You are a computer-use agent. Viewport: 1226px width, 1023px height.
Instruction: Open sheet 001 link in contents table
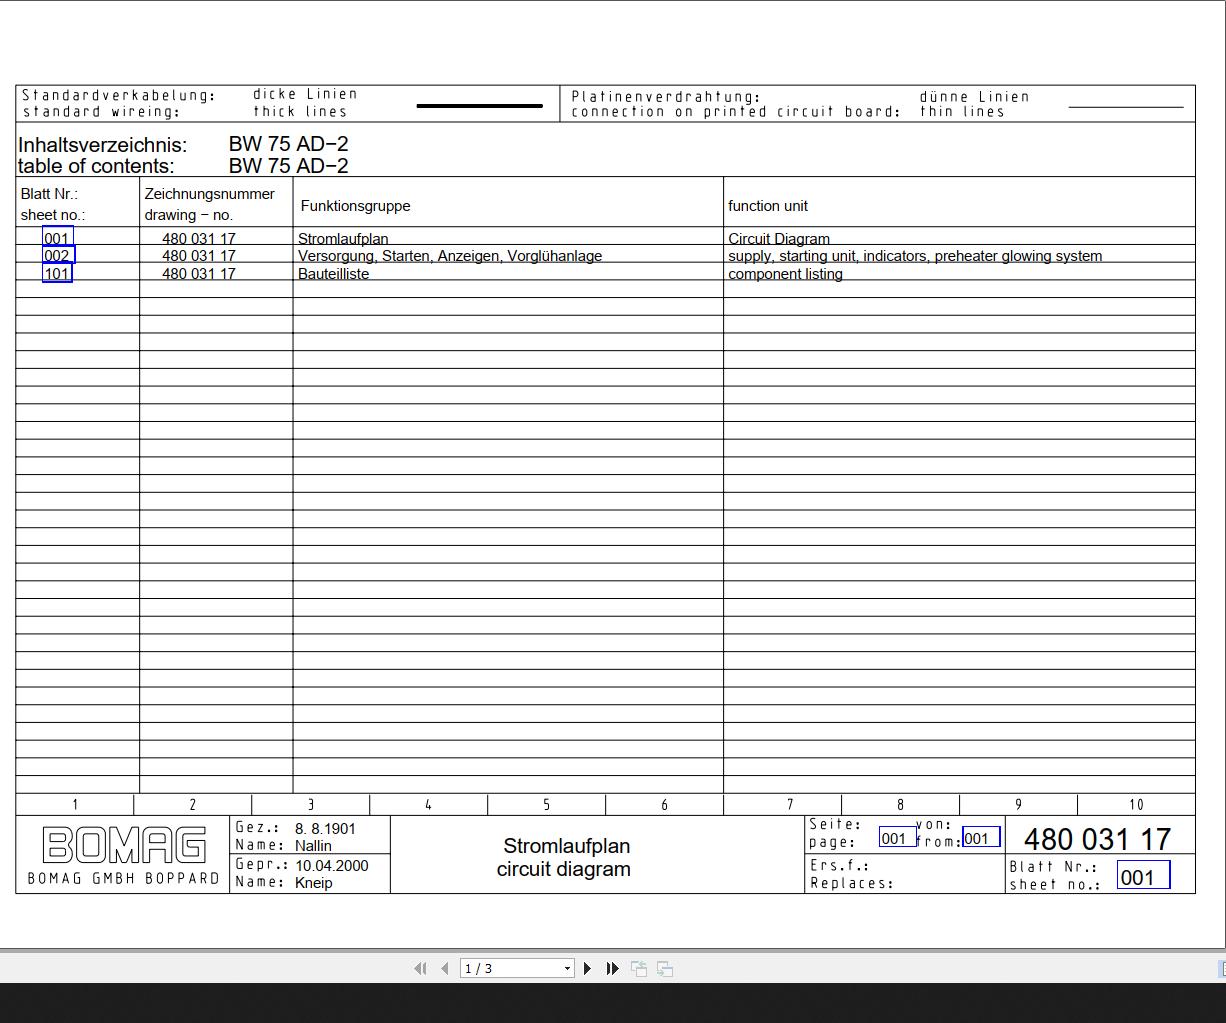point(58,238)
